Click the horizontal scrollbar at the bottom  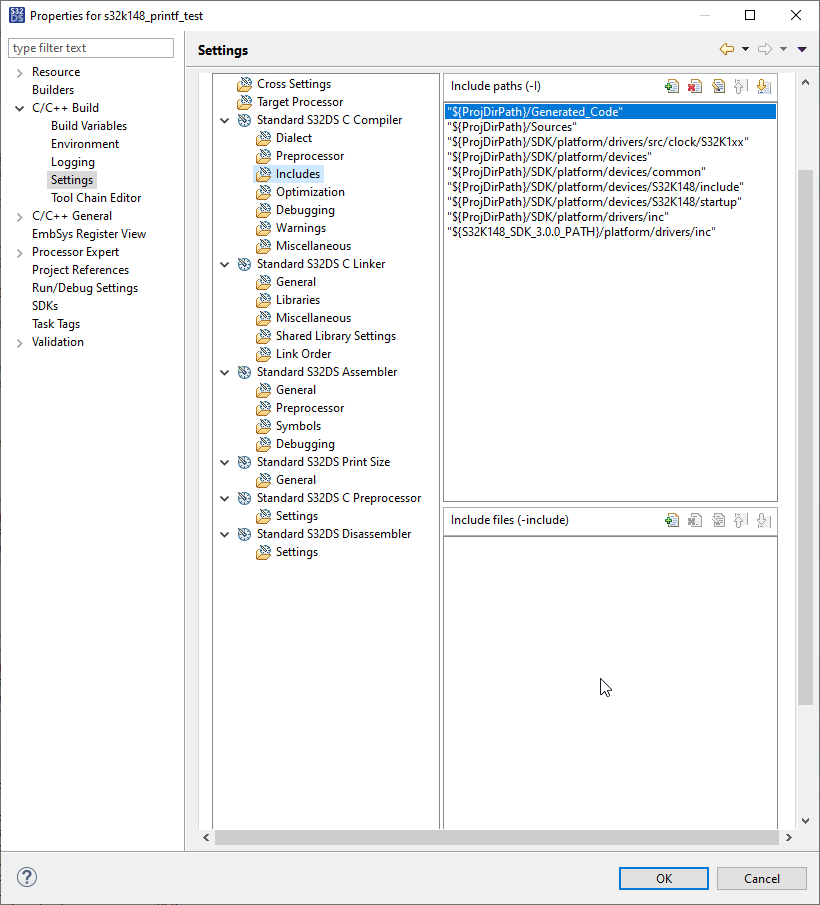pos(496,837)
